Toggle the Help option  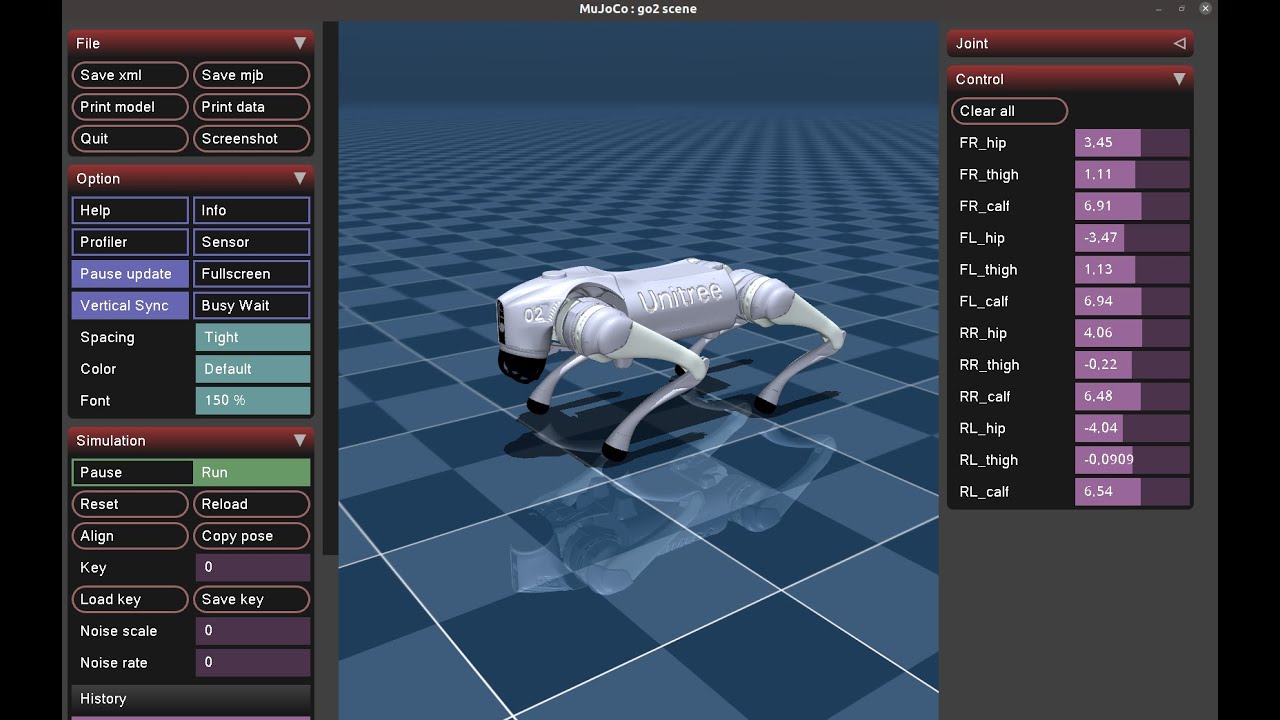(x=130, y=210)
